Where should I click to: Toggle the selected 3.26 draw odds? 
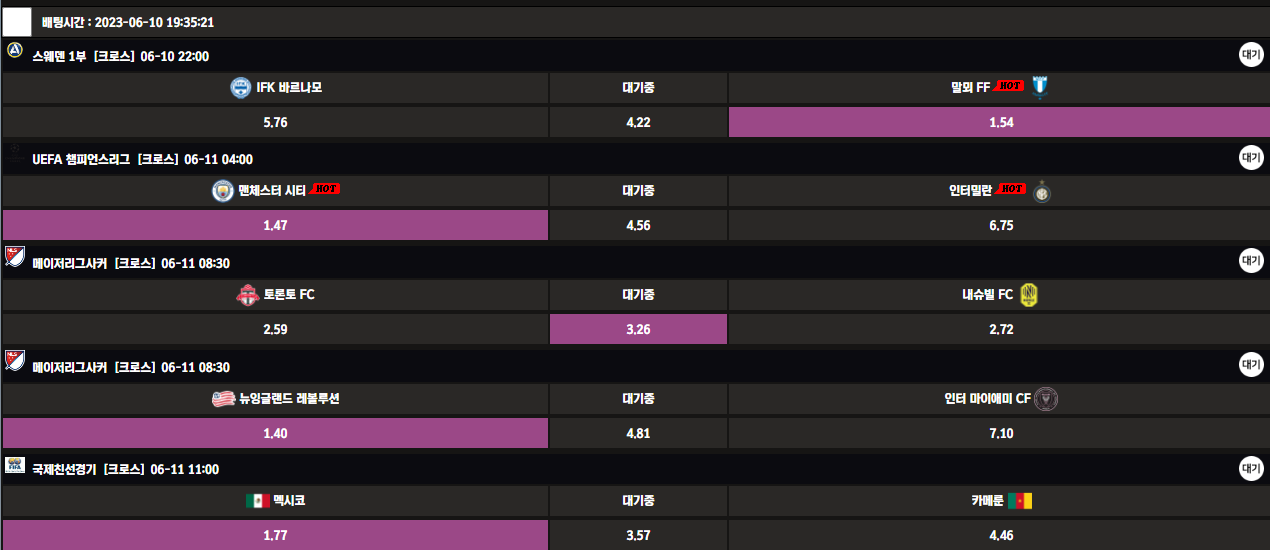pyautogui.click(x=638, y=329)
